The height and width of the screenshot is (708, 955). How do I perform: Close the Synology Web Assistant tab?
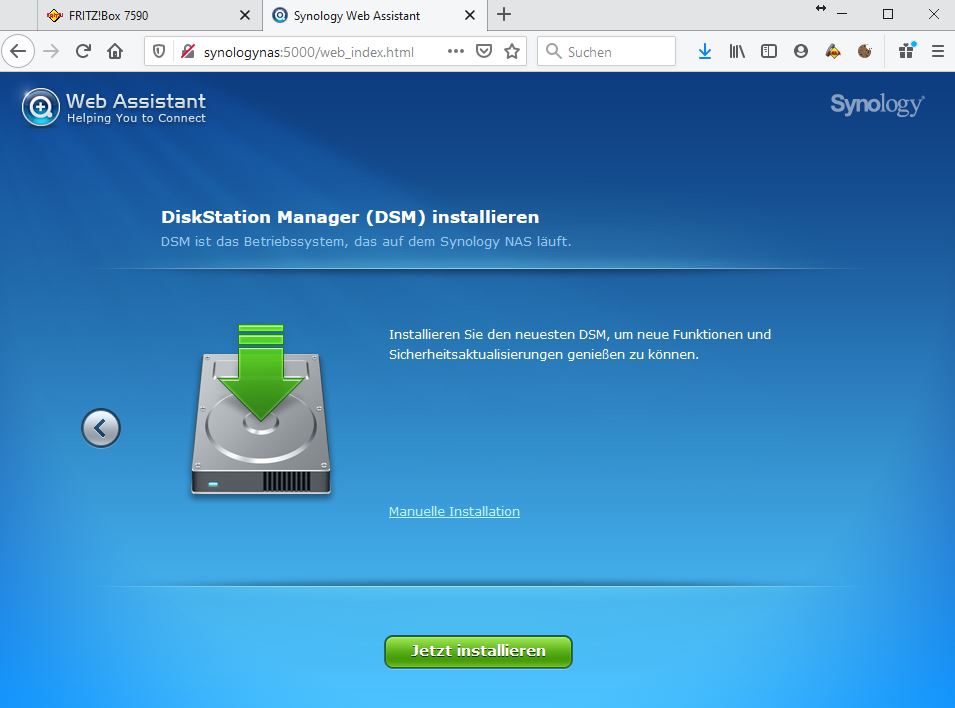[470, 15]
